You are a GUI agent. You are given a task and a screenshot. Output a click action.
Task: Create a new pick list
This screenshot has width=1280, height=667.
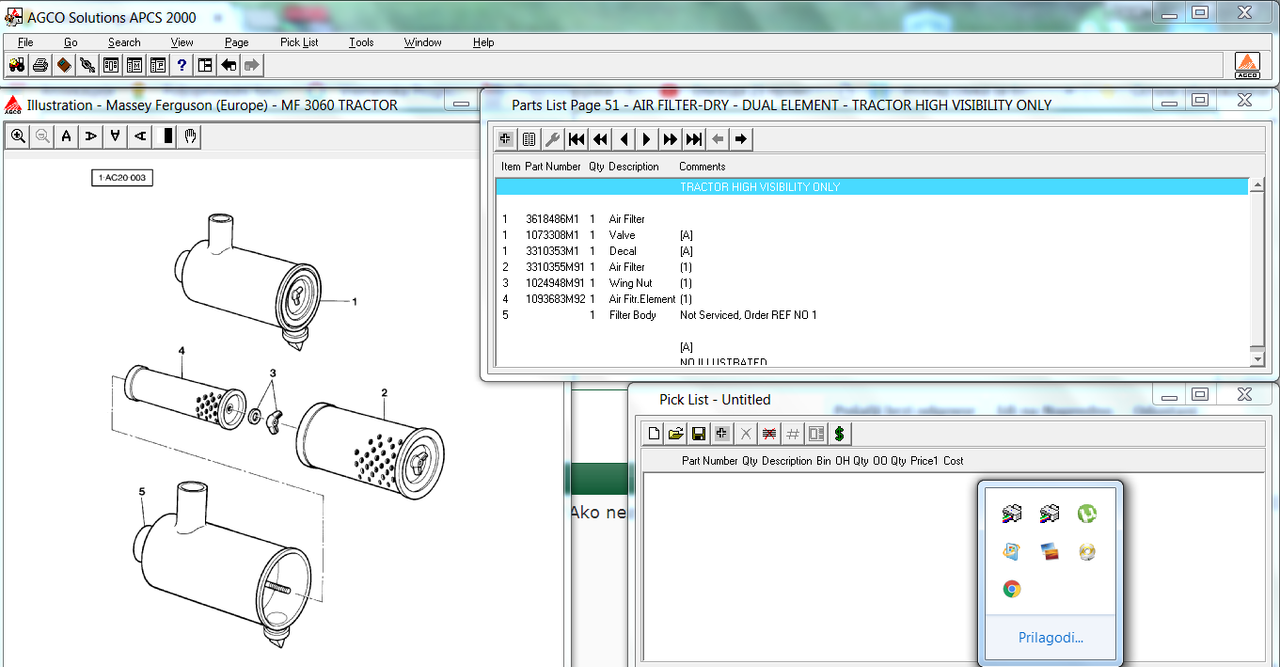pyautogui.click(x=654, y=433)
